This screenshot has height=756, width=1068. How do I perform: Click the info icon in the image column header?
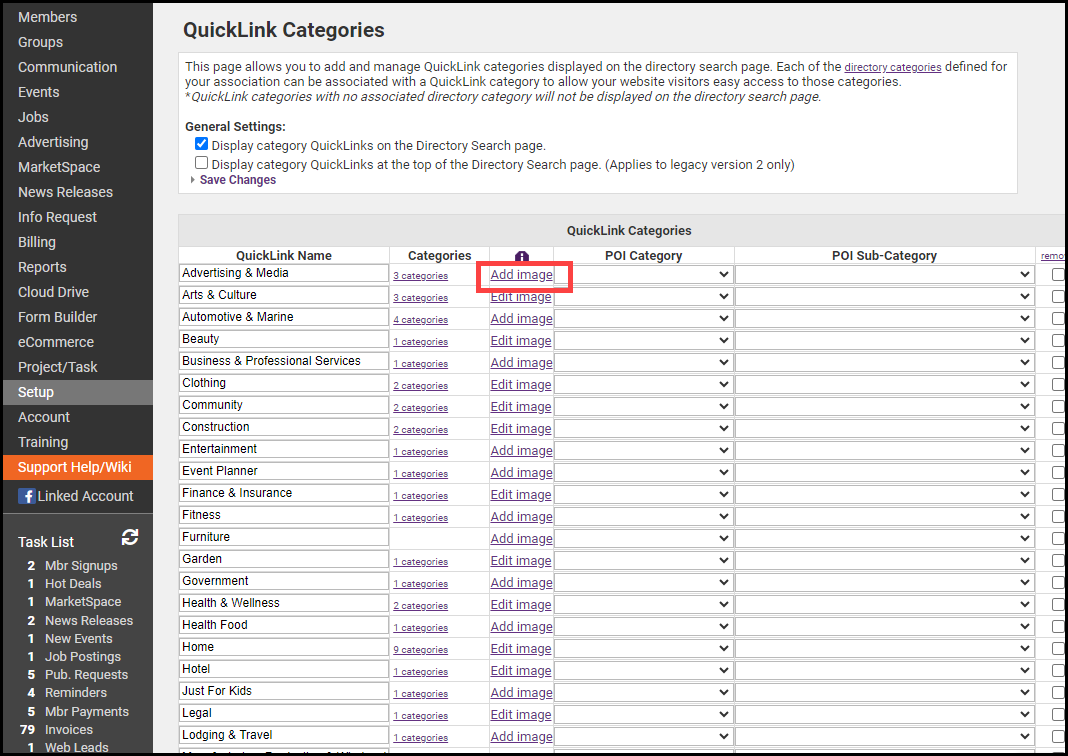[x=521, y=257]
